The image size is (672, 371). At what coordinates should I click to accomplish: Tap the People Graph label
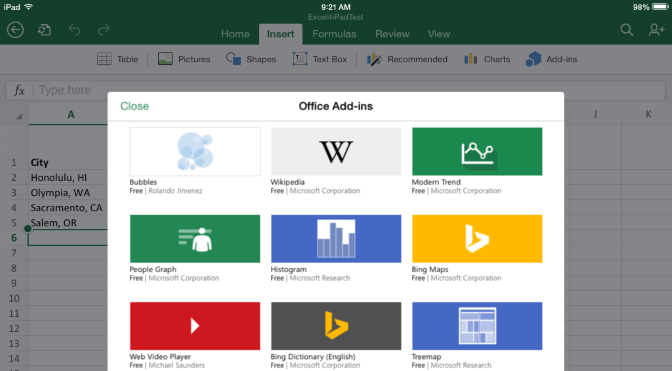tap(153, 269)
